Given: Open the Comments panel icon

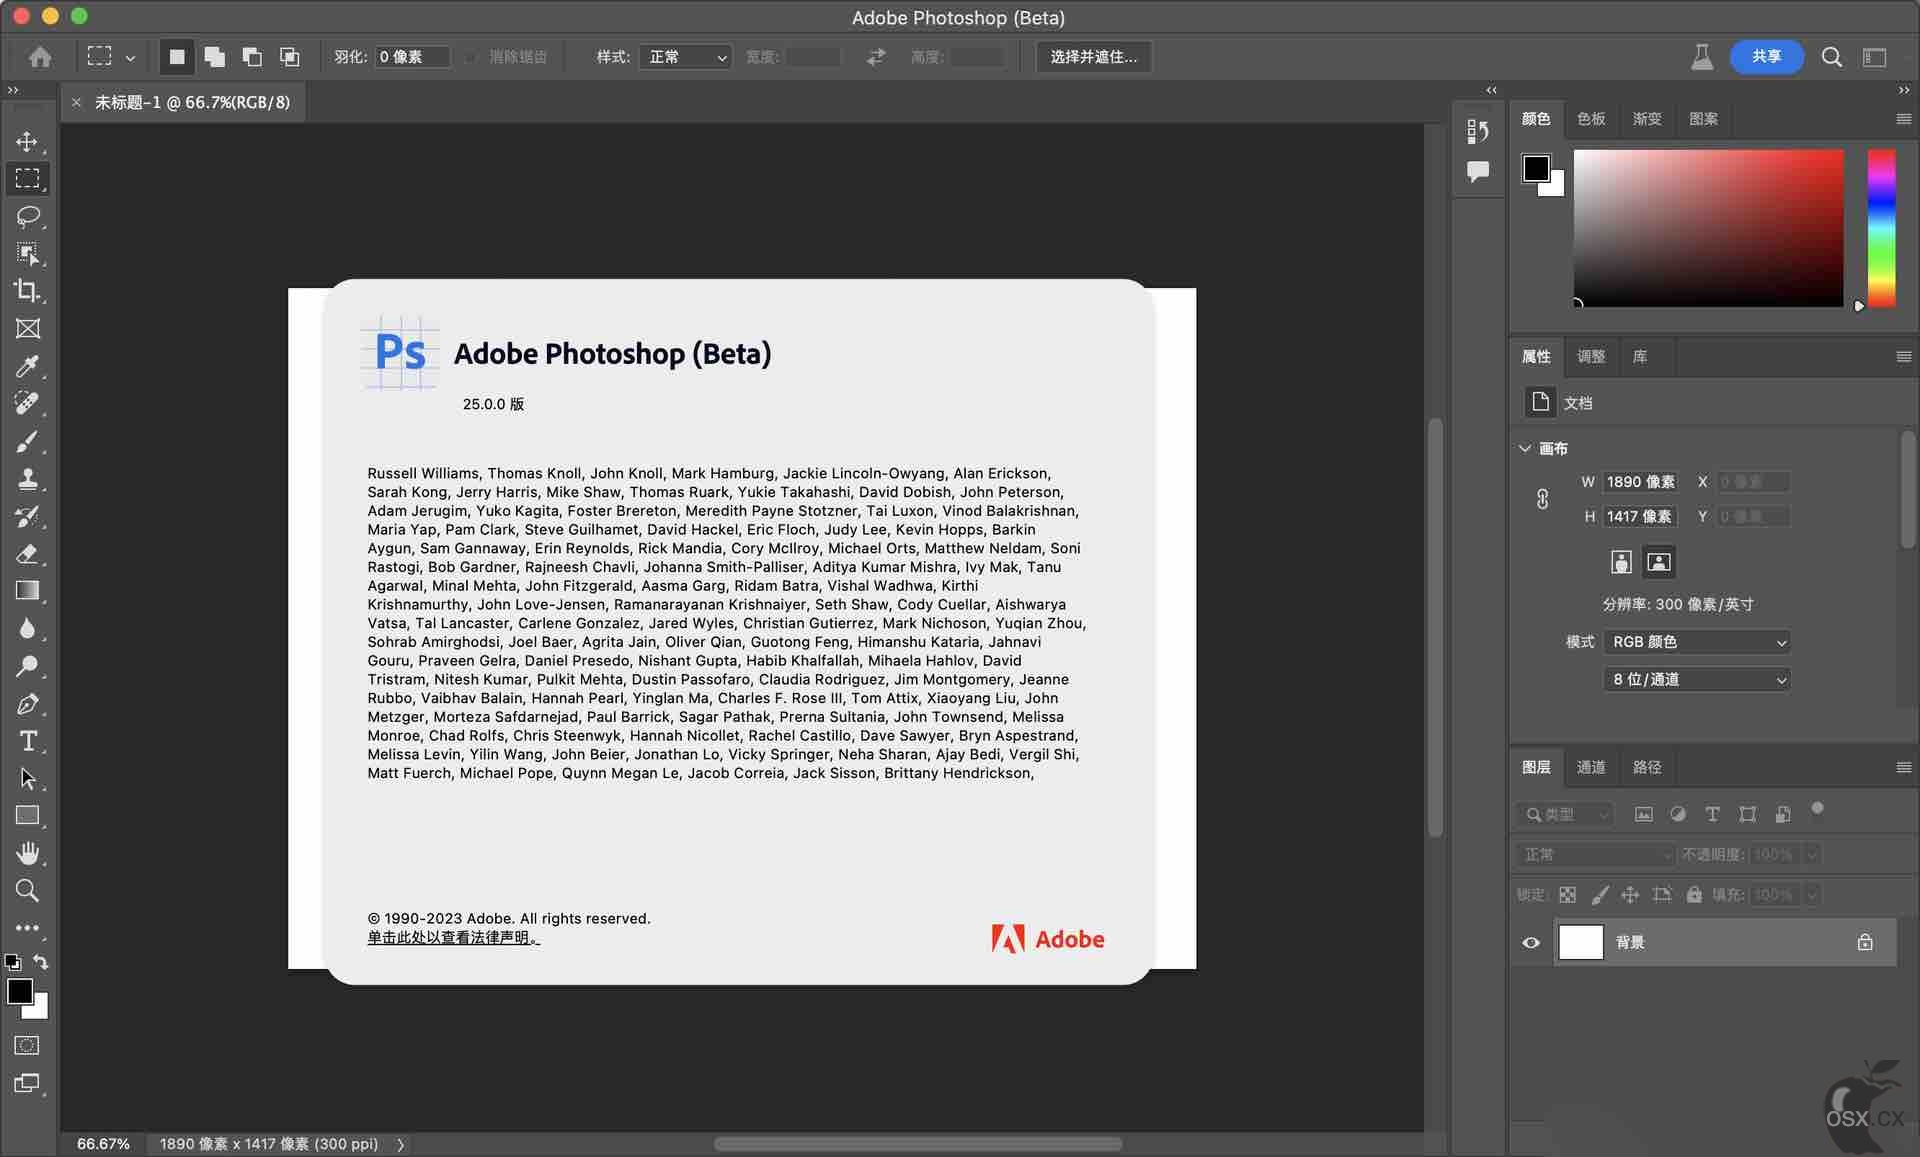Looking at the screenshot, I should (1477, 171).
